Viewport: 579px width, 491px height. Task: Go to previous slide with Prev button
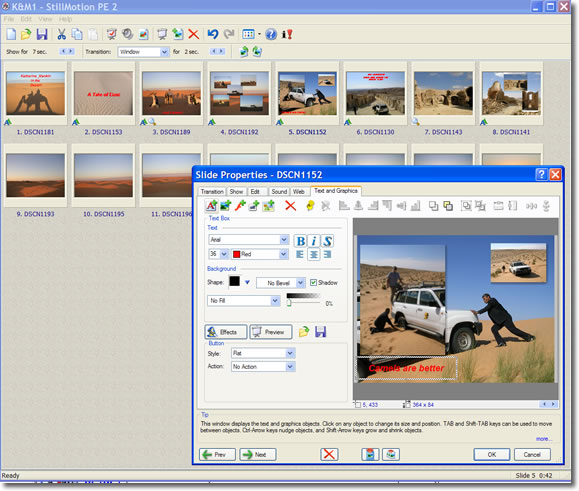pos(217,454)
